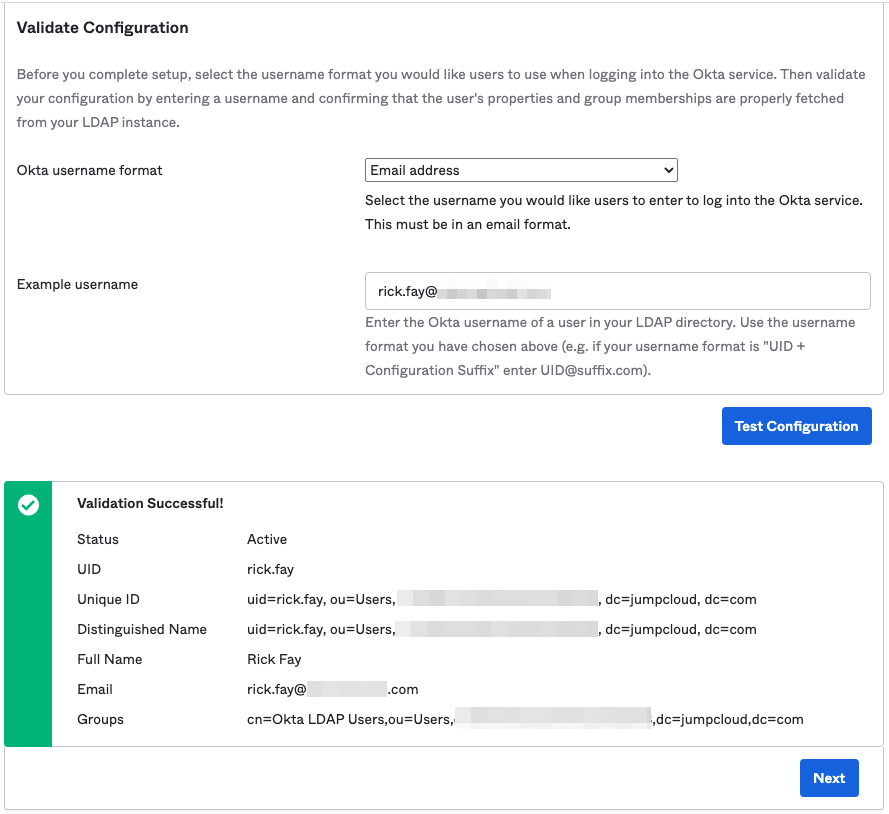Image resolution: width=889 pixels, height=814 pixels.
Task: Click the Okta username format label
Action: point(90,170)
